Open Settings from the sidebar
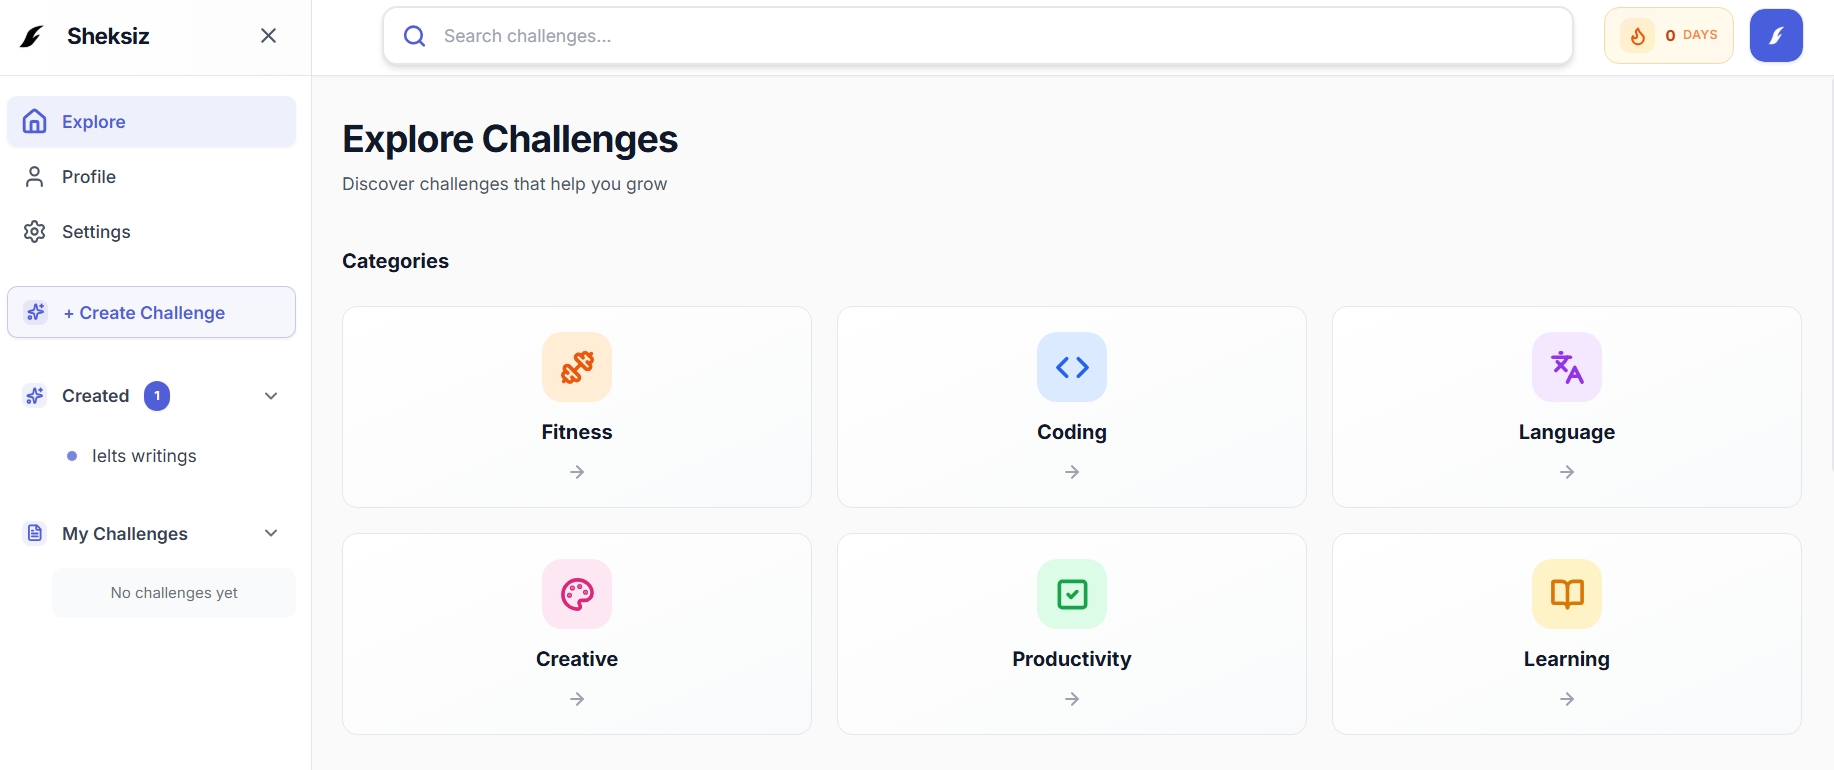The width and height of the screenshot is (1834, 770). [96, 232]
